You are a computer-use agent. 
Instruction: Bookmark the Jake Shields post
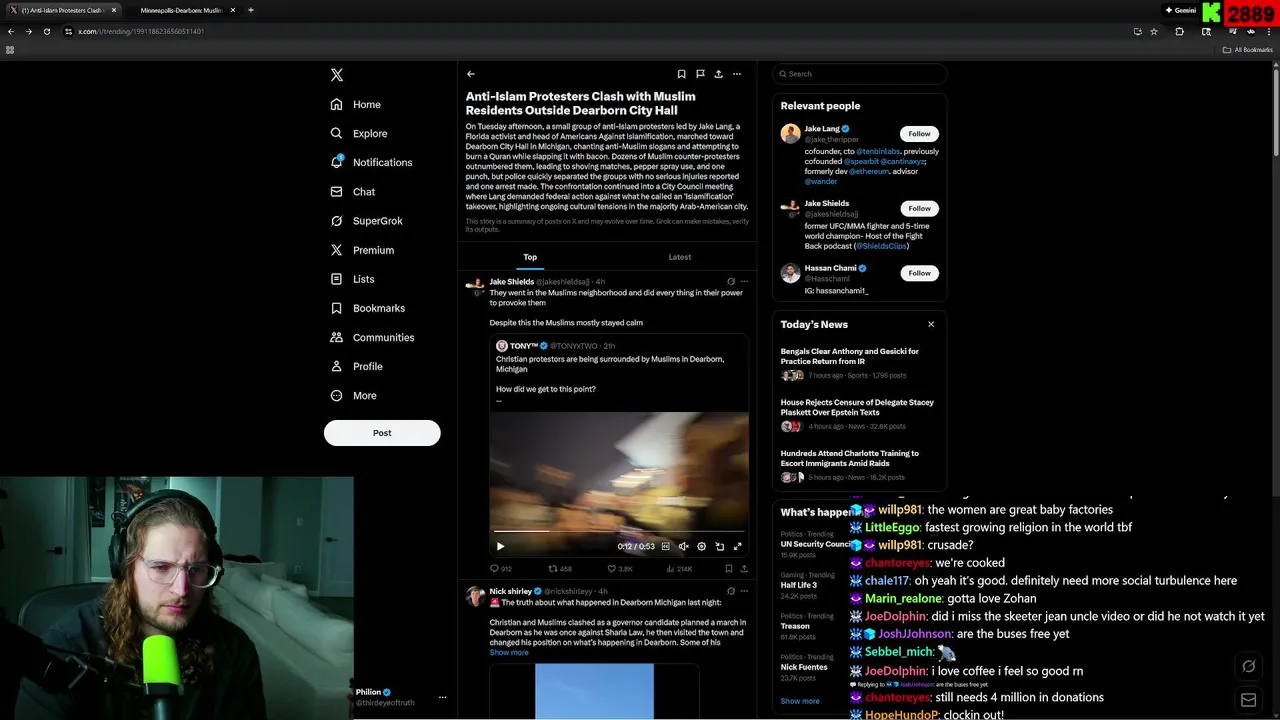tap(728, 569)
